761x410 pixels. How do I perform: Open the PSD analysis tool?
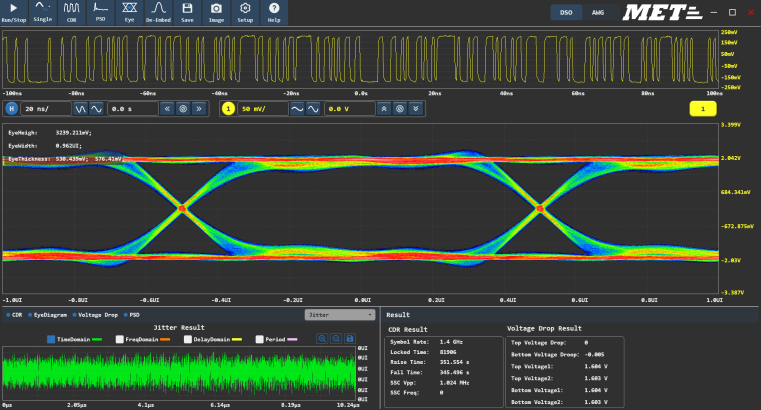pyautogui.click(x=100, y=8)
